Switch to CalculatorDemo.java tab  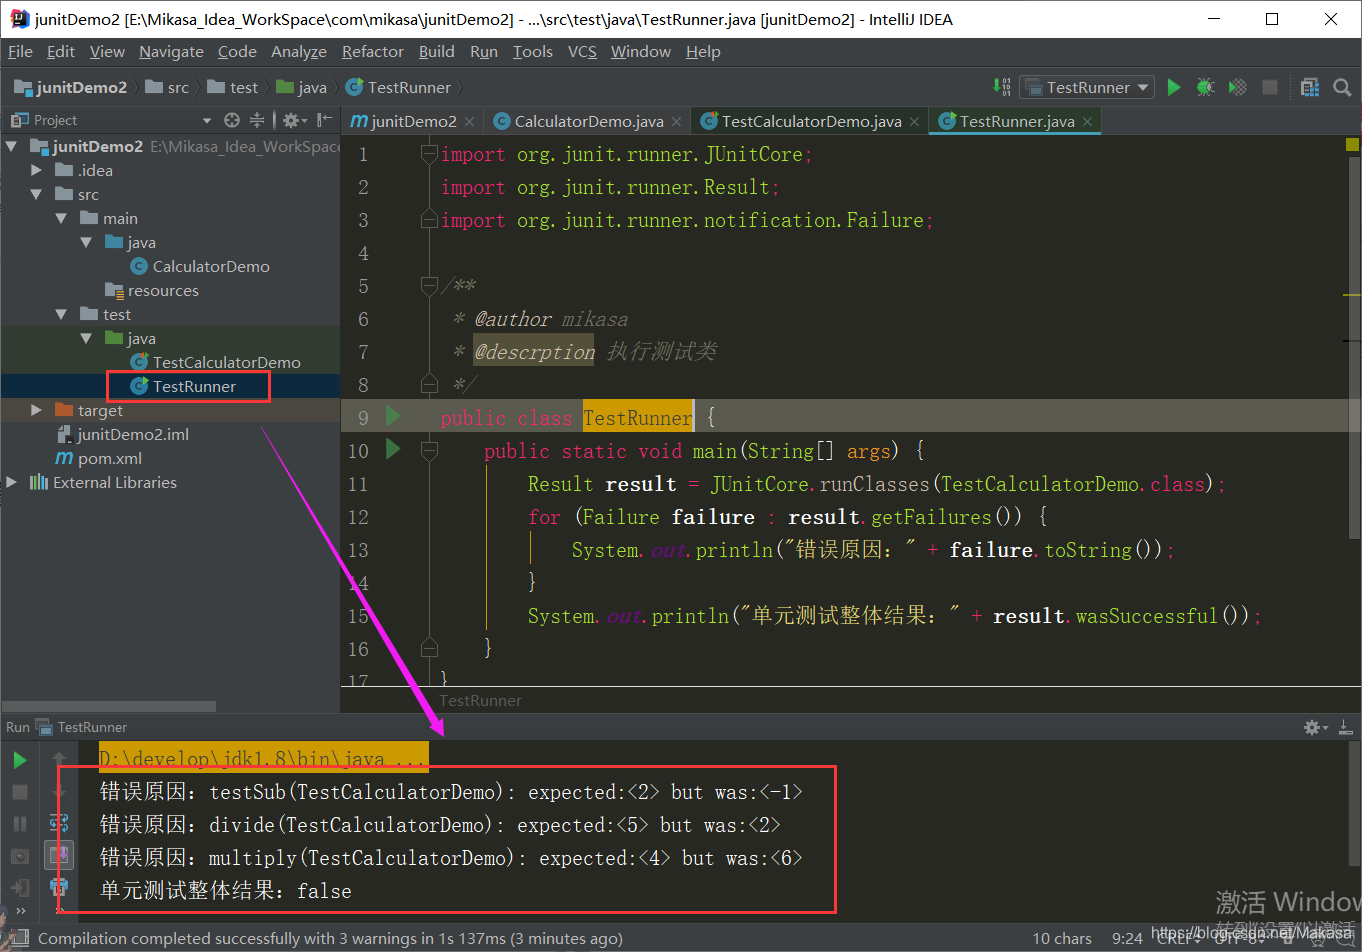588,121
